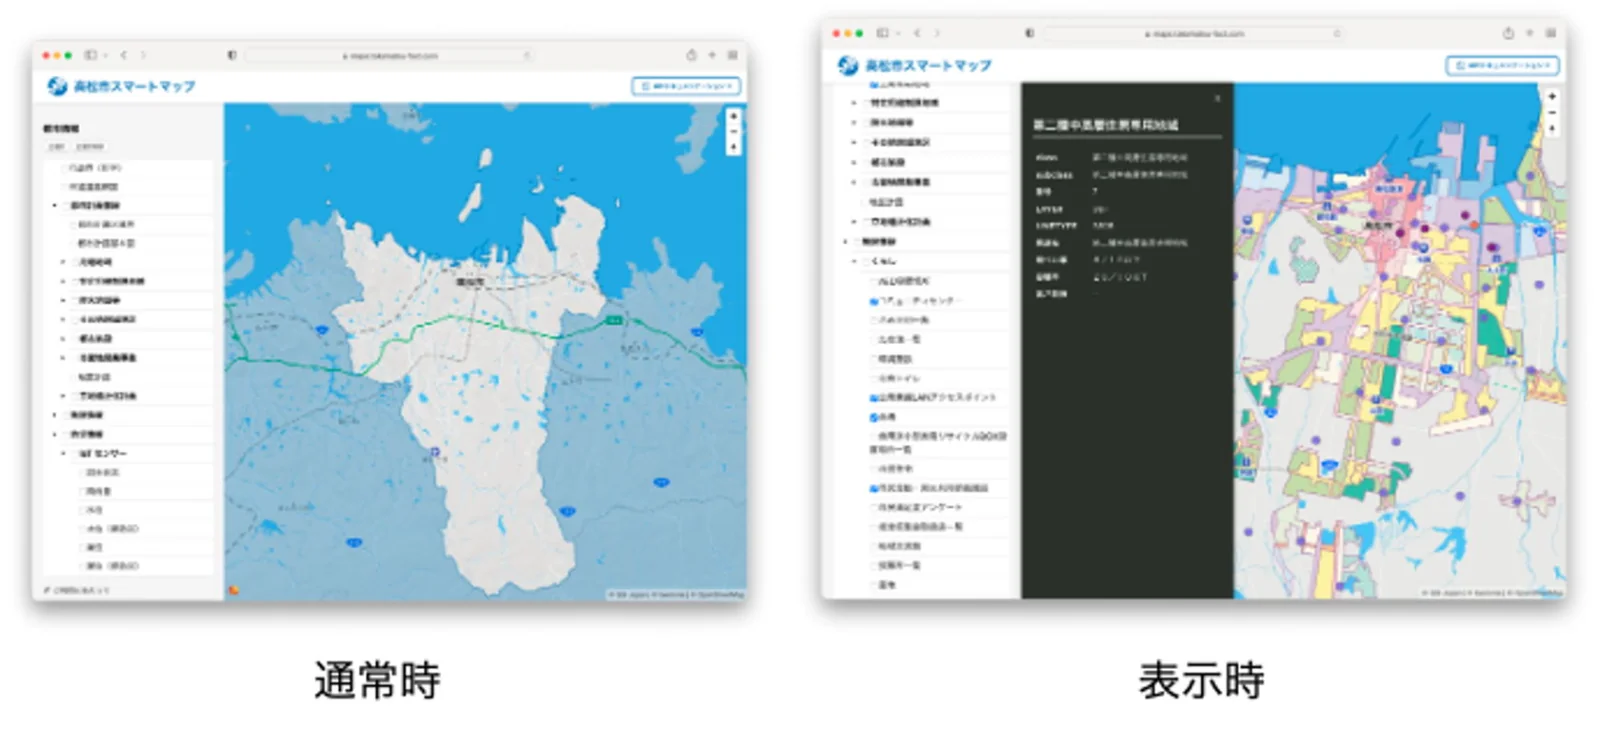
Task: Collapse the IoT センサー group
Action: (64, 453)
